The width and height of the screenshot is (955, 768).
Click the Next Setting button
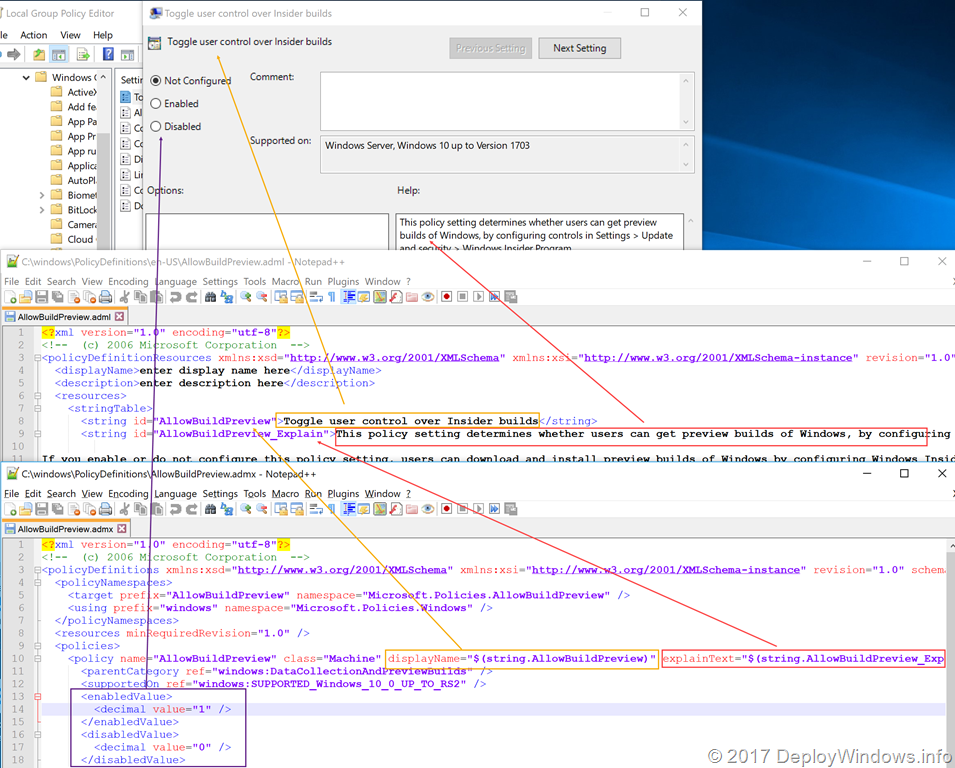point(579,48)
